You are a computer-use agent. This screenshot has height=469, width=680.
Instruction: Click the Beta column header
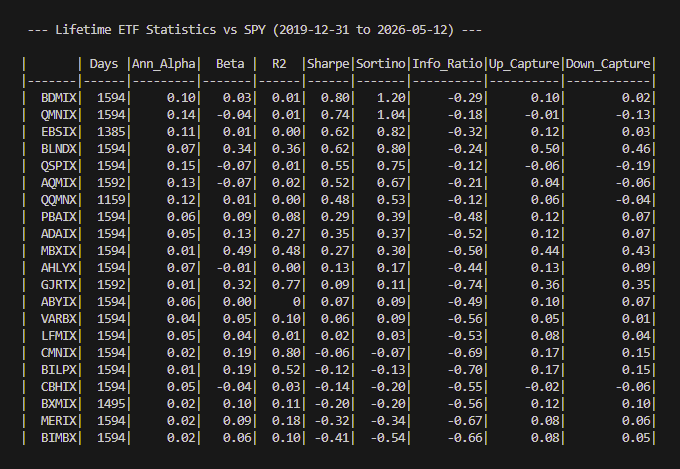point(230,64)
